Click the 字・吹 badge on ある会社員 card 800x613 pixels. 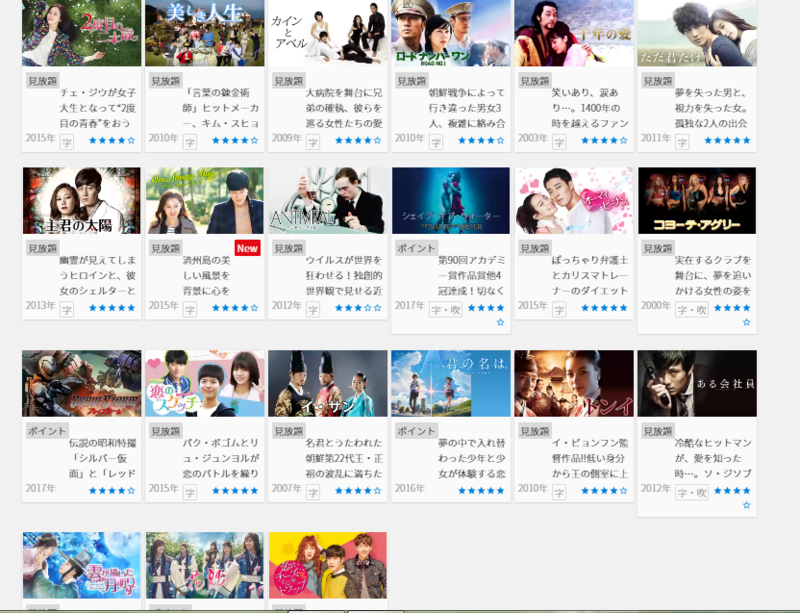(692, 492)
